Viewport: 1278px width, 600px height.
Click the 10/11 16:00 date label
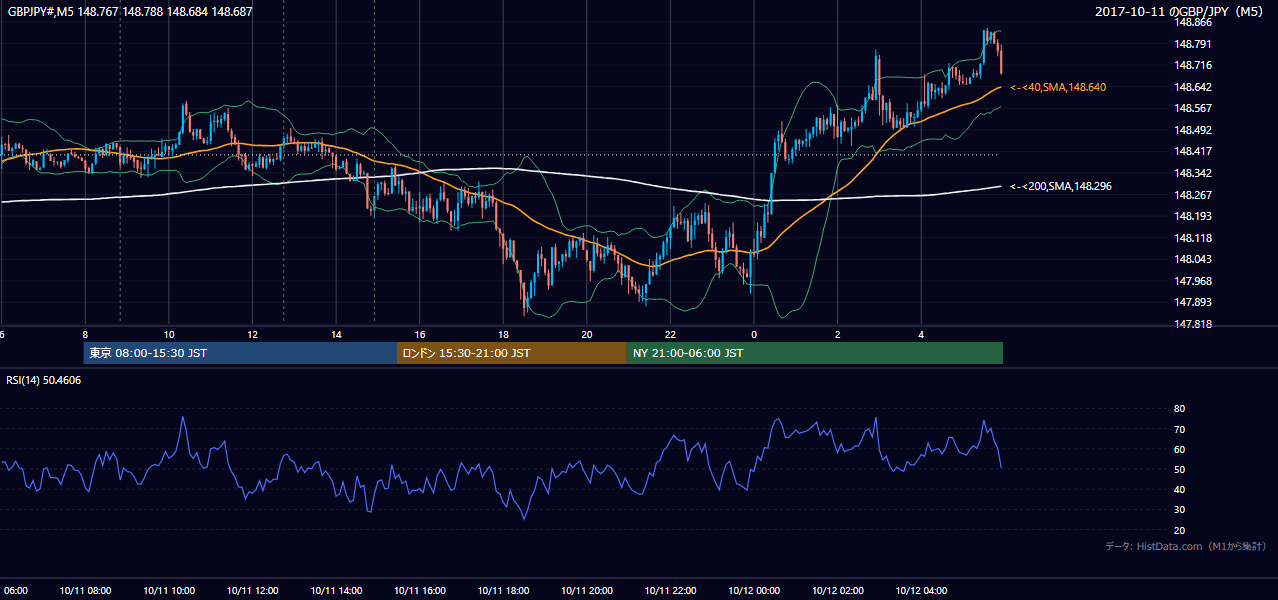(x=420, y=590)
